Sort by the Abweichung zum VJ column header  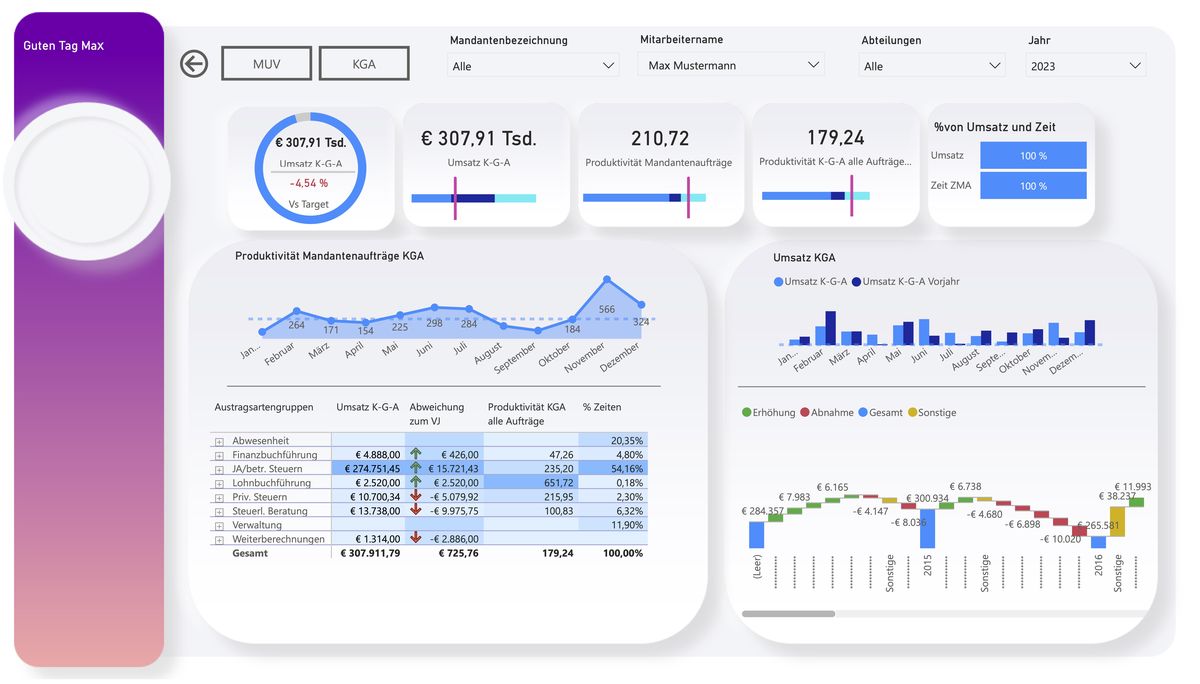[x=437, y=414]
